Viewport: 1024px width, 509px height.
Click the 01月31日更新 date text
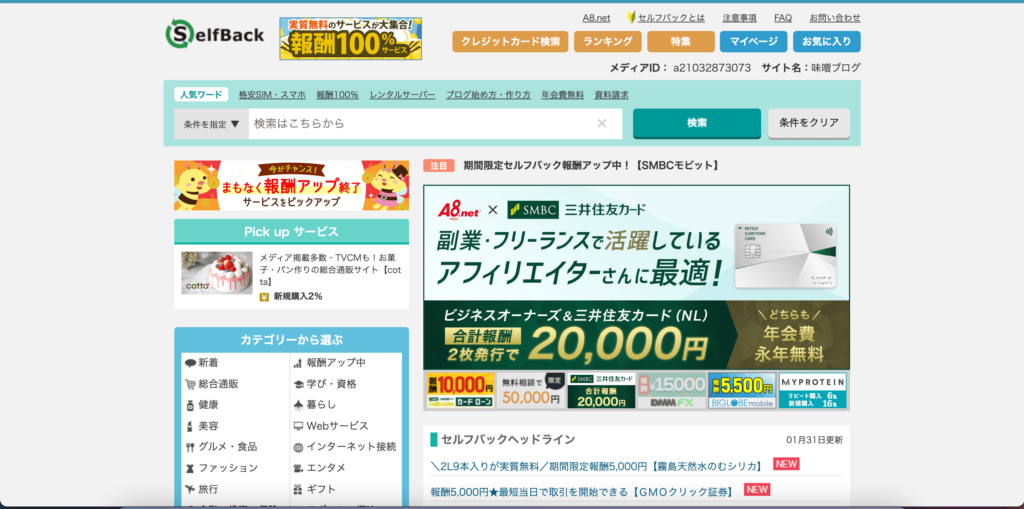click(814, 440)
